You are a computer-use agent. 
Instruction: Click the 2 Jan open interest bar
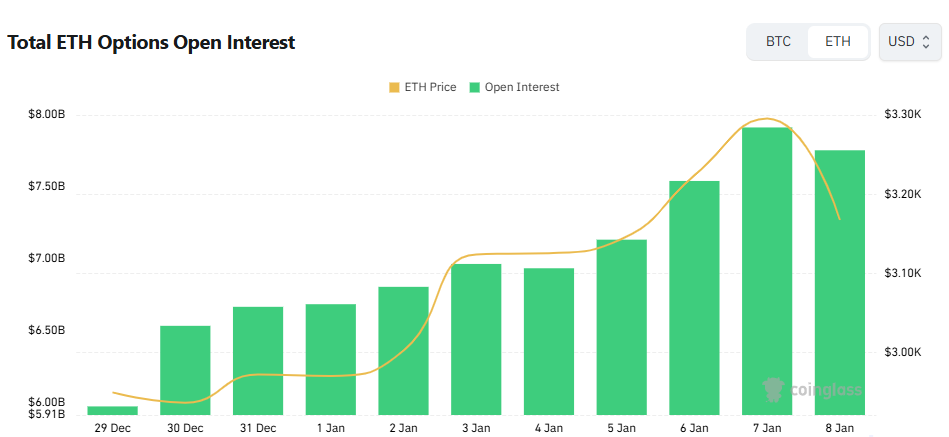click(x=403, y=350)
